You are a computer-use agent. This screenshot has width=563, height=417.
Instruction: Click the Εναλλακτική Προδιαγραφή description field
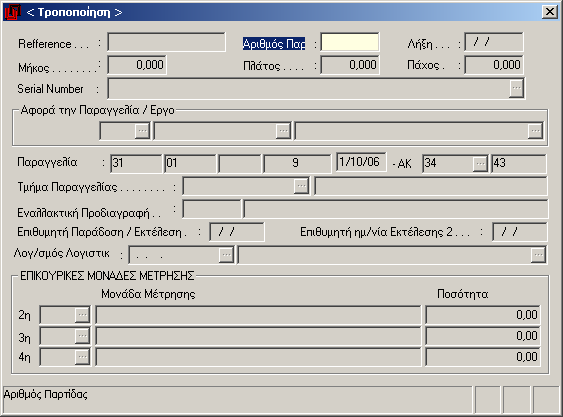tap(396, 209)
